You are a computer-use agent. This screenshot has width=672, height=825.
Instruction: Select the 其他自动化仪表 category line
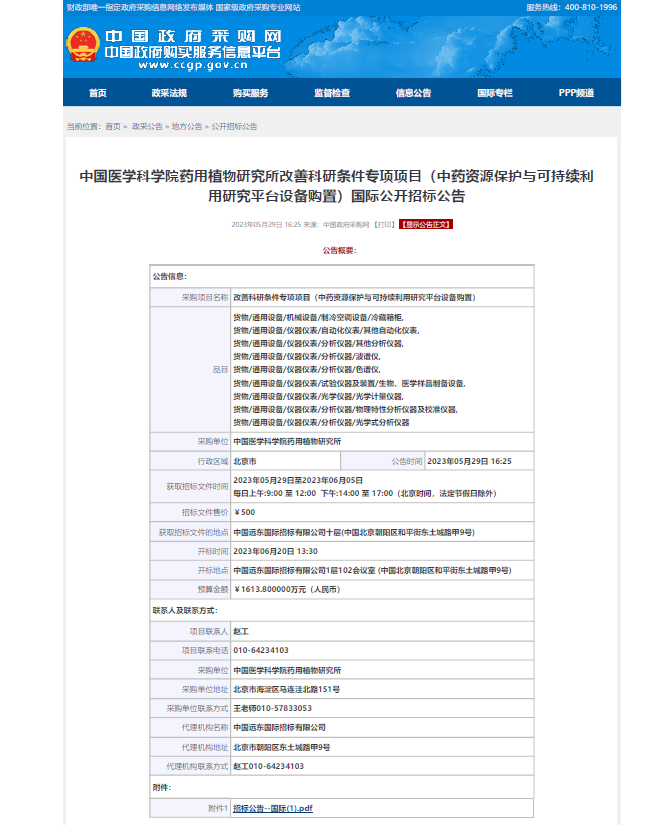pos(326,330)
